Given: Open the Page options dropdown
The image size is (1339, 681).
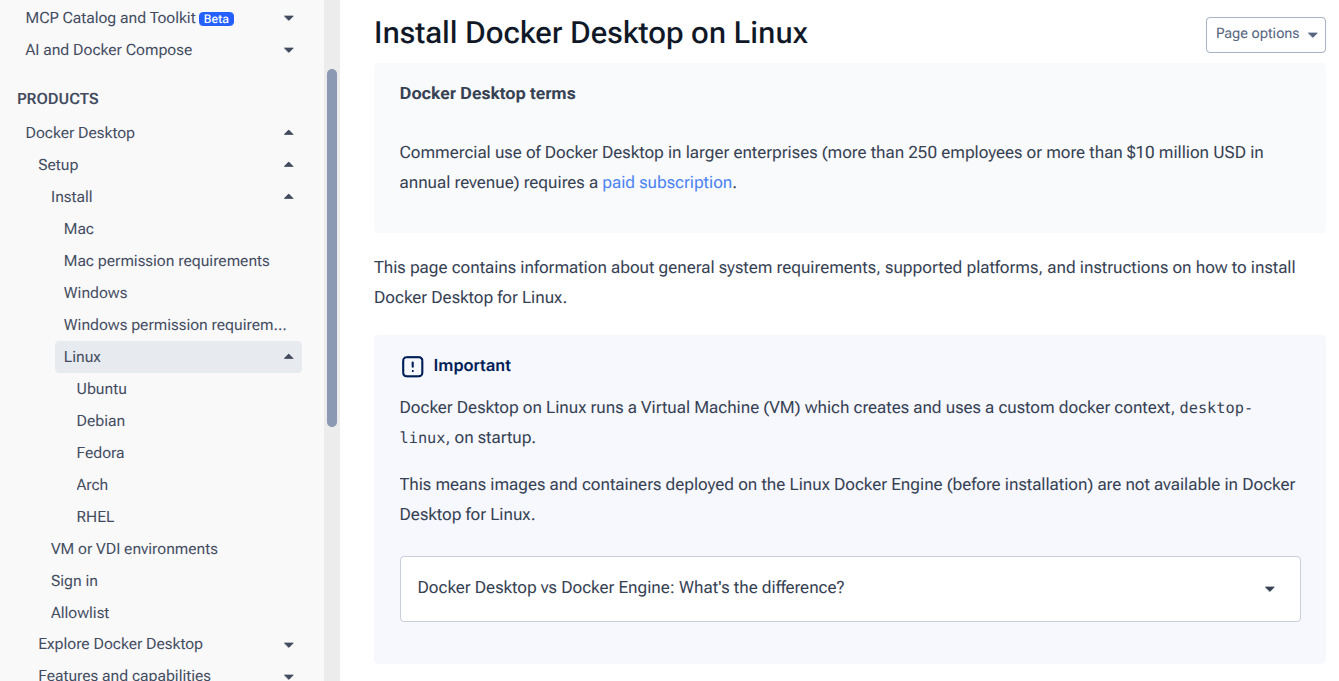Looking at the screenshot, I should [1265, 34].
